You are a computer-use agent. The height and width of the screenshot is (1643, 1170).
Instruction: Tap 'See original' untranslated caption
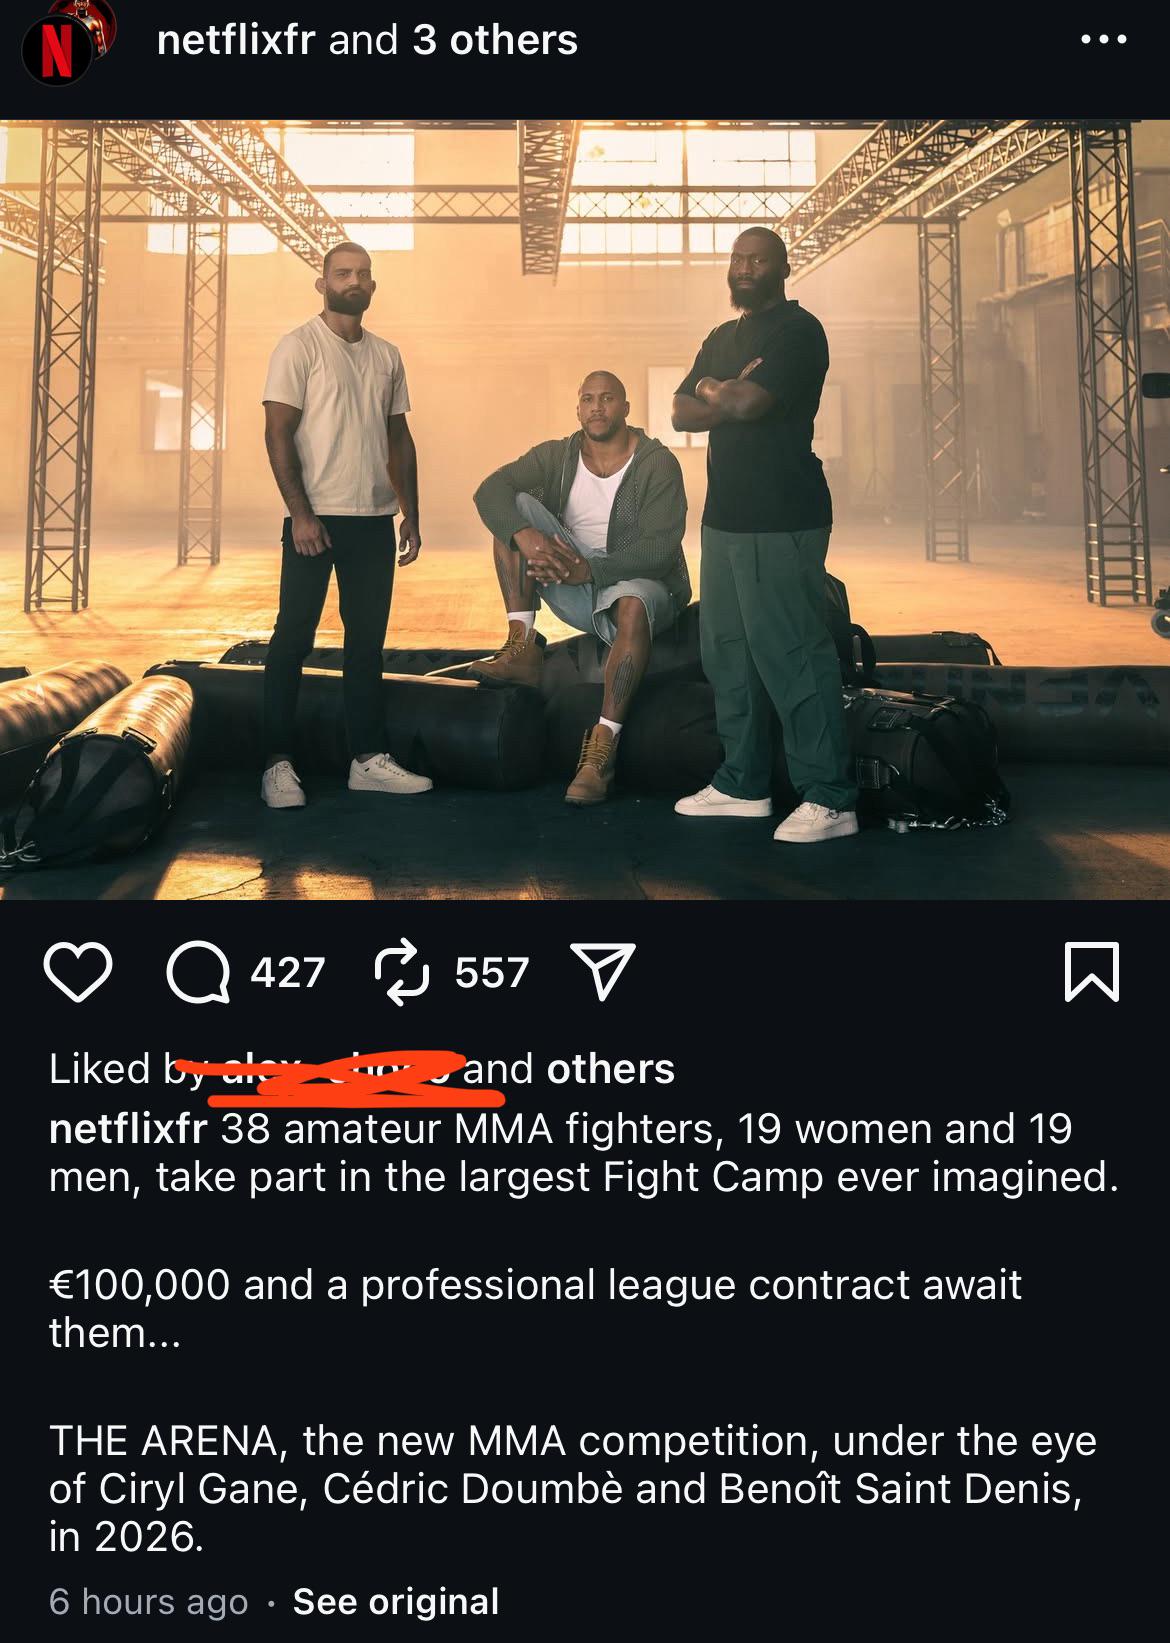[x=396, y=1601]
